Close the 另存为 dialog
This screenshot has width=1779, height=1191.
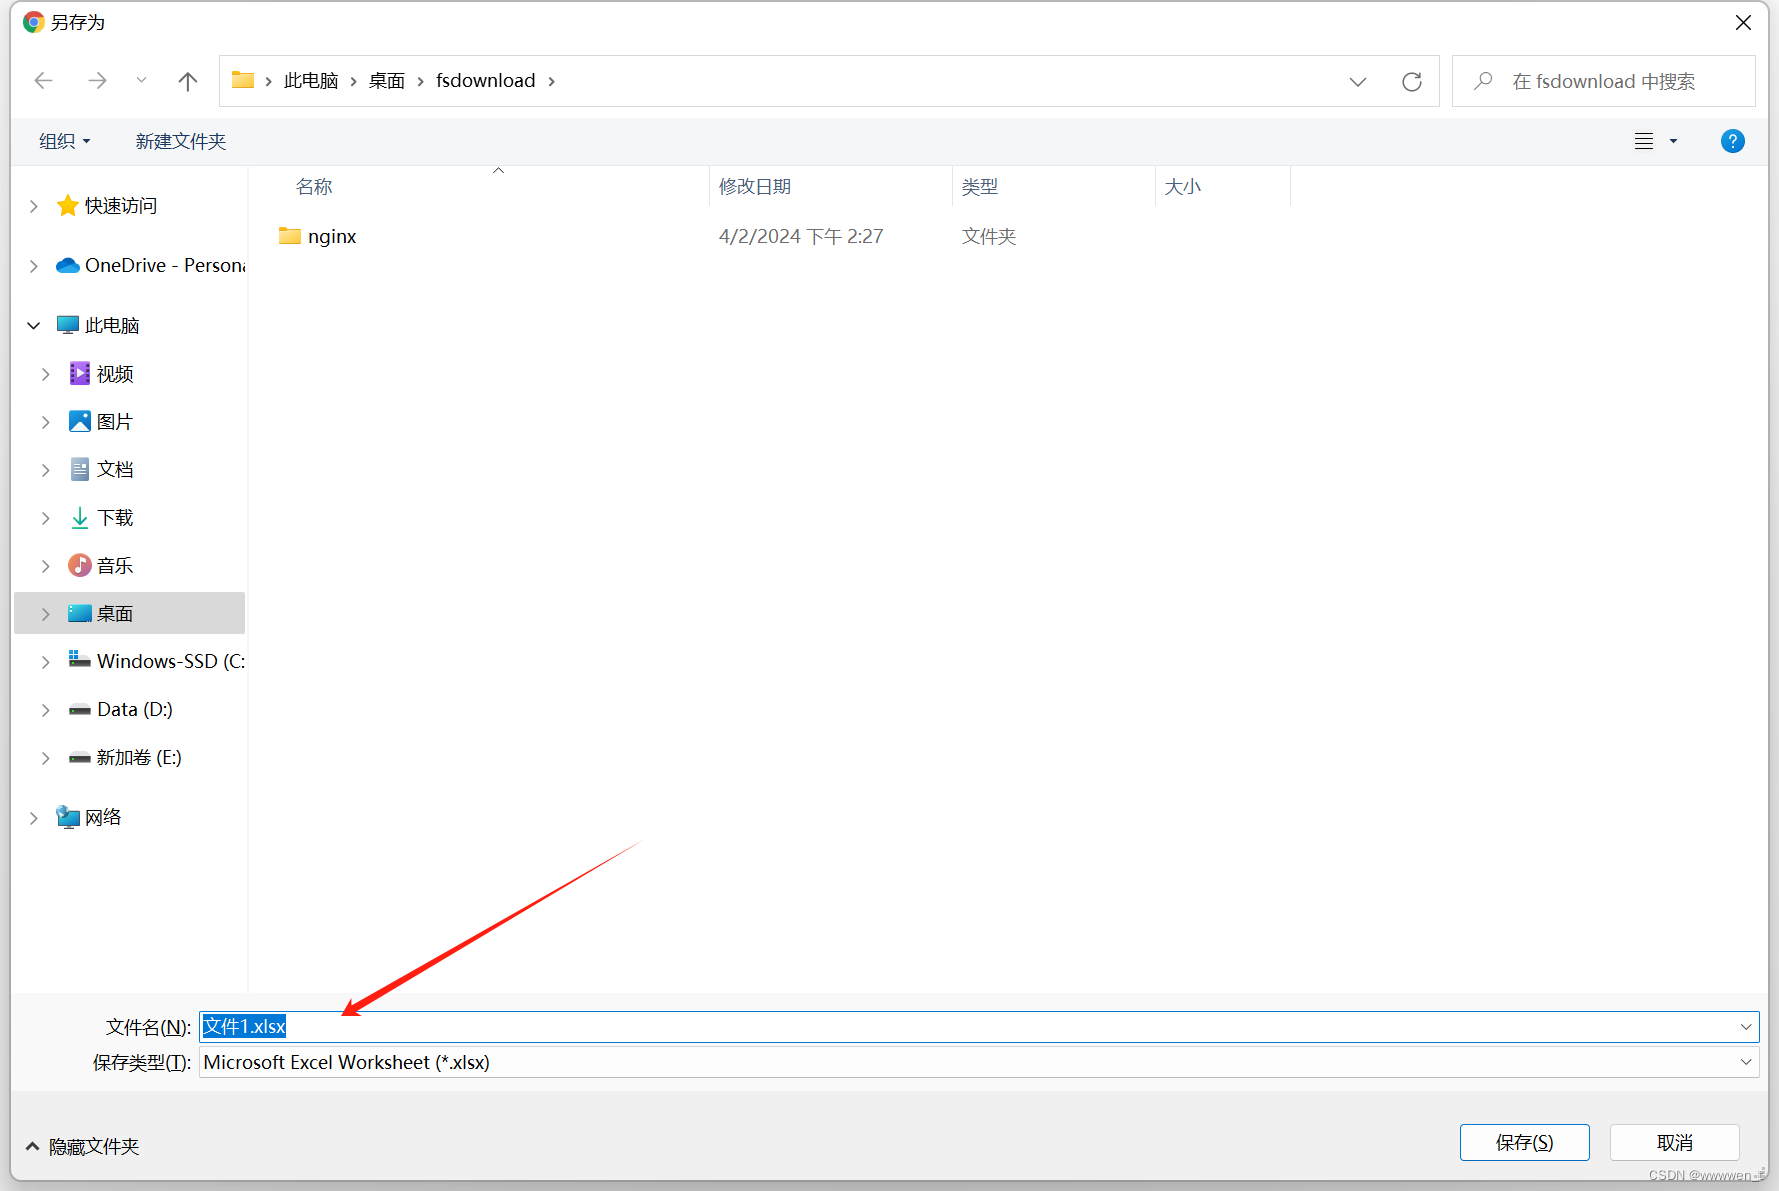point(1743,22)
